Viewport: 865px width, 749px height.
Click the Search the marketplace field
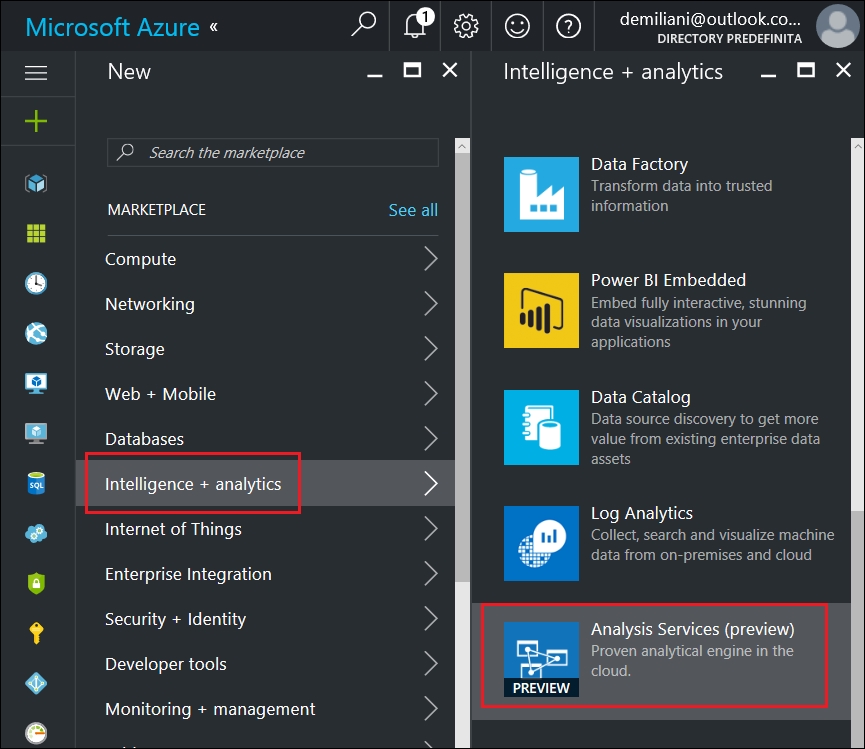[273, 153]
